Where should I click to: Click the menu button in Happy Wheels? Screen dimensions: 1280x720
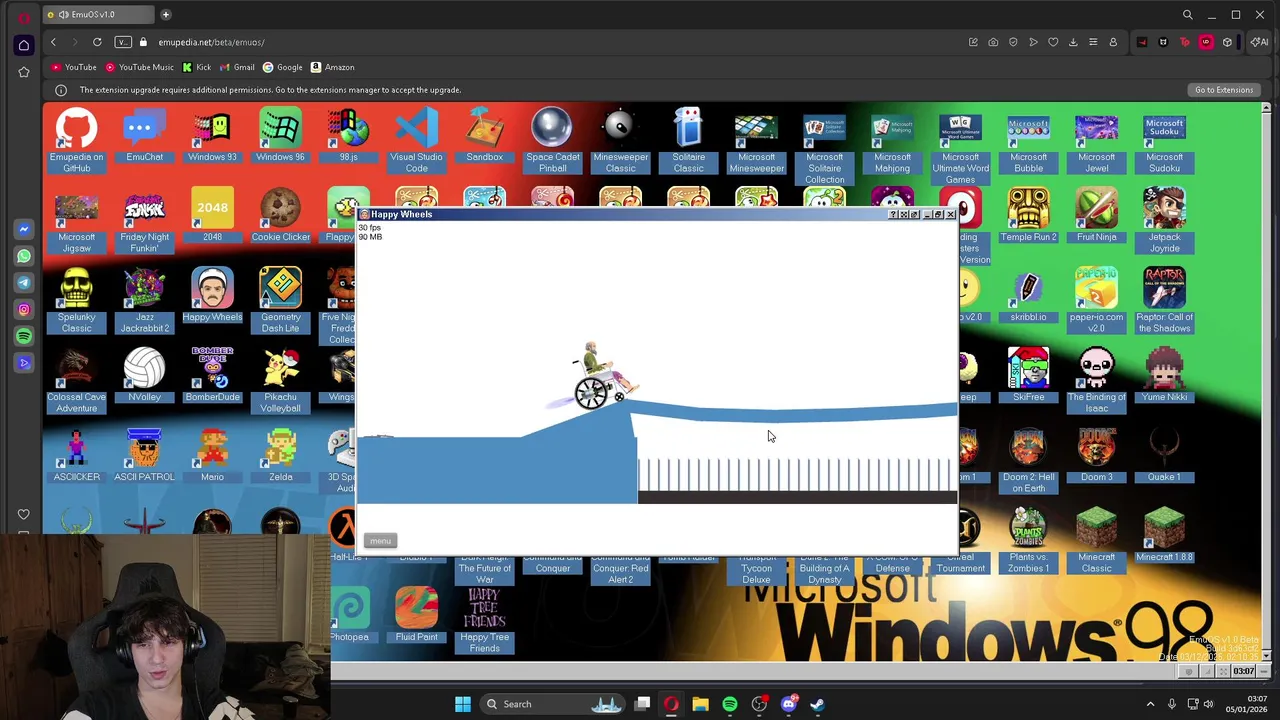pos(380,541)
